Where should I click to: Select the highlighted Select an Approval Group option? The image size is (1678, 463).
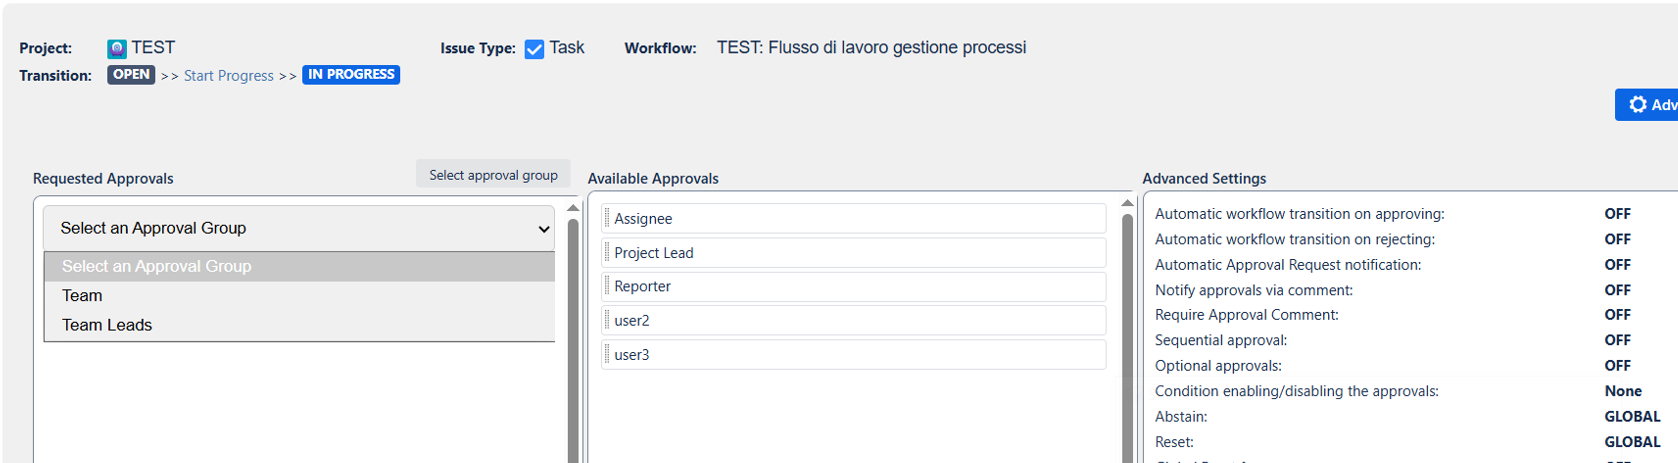click(x=157, y=266)
